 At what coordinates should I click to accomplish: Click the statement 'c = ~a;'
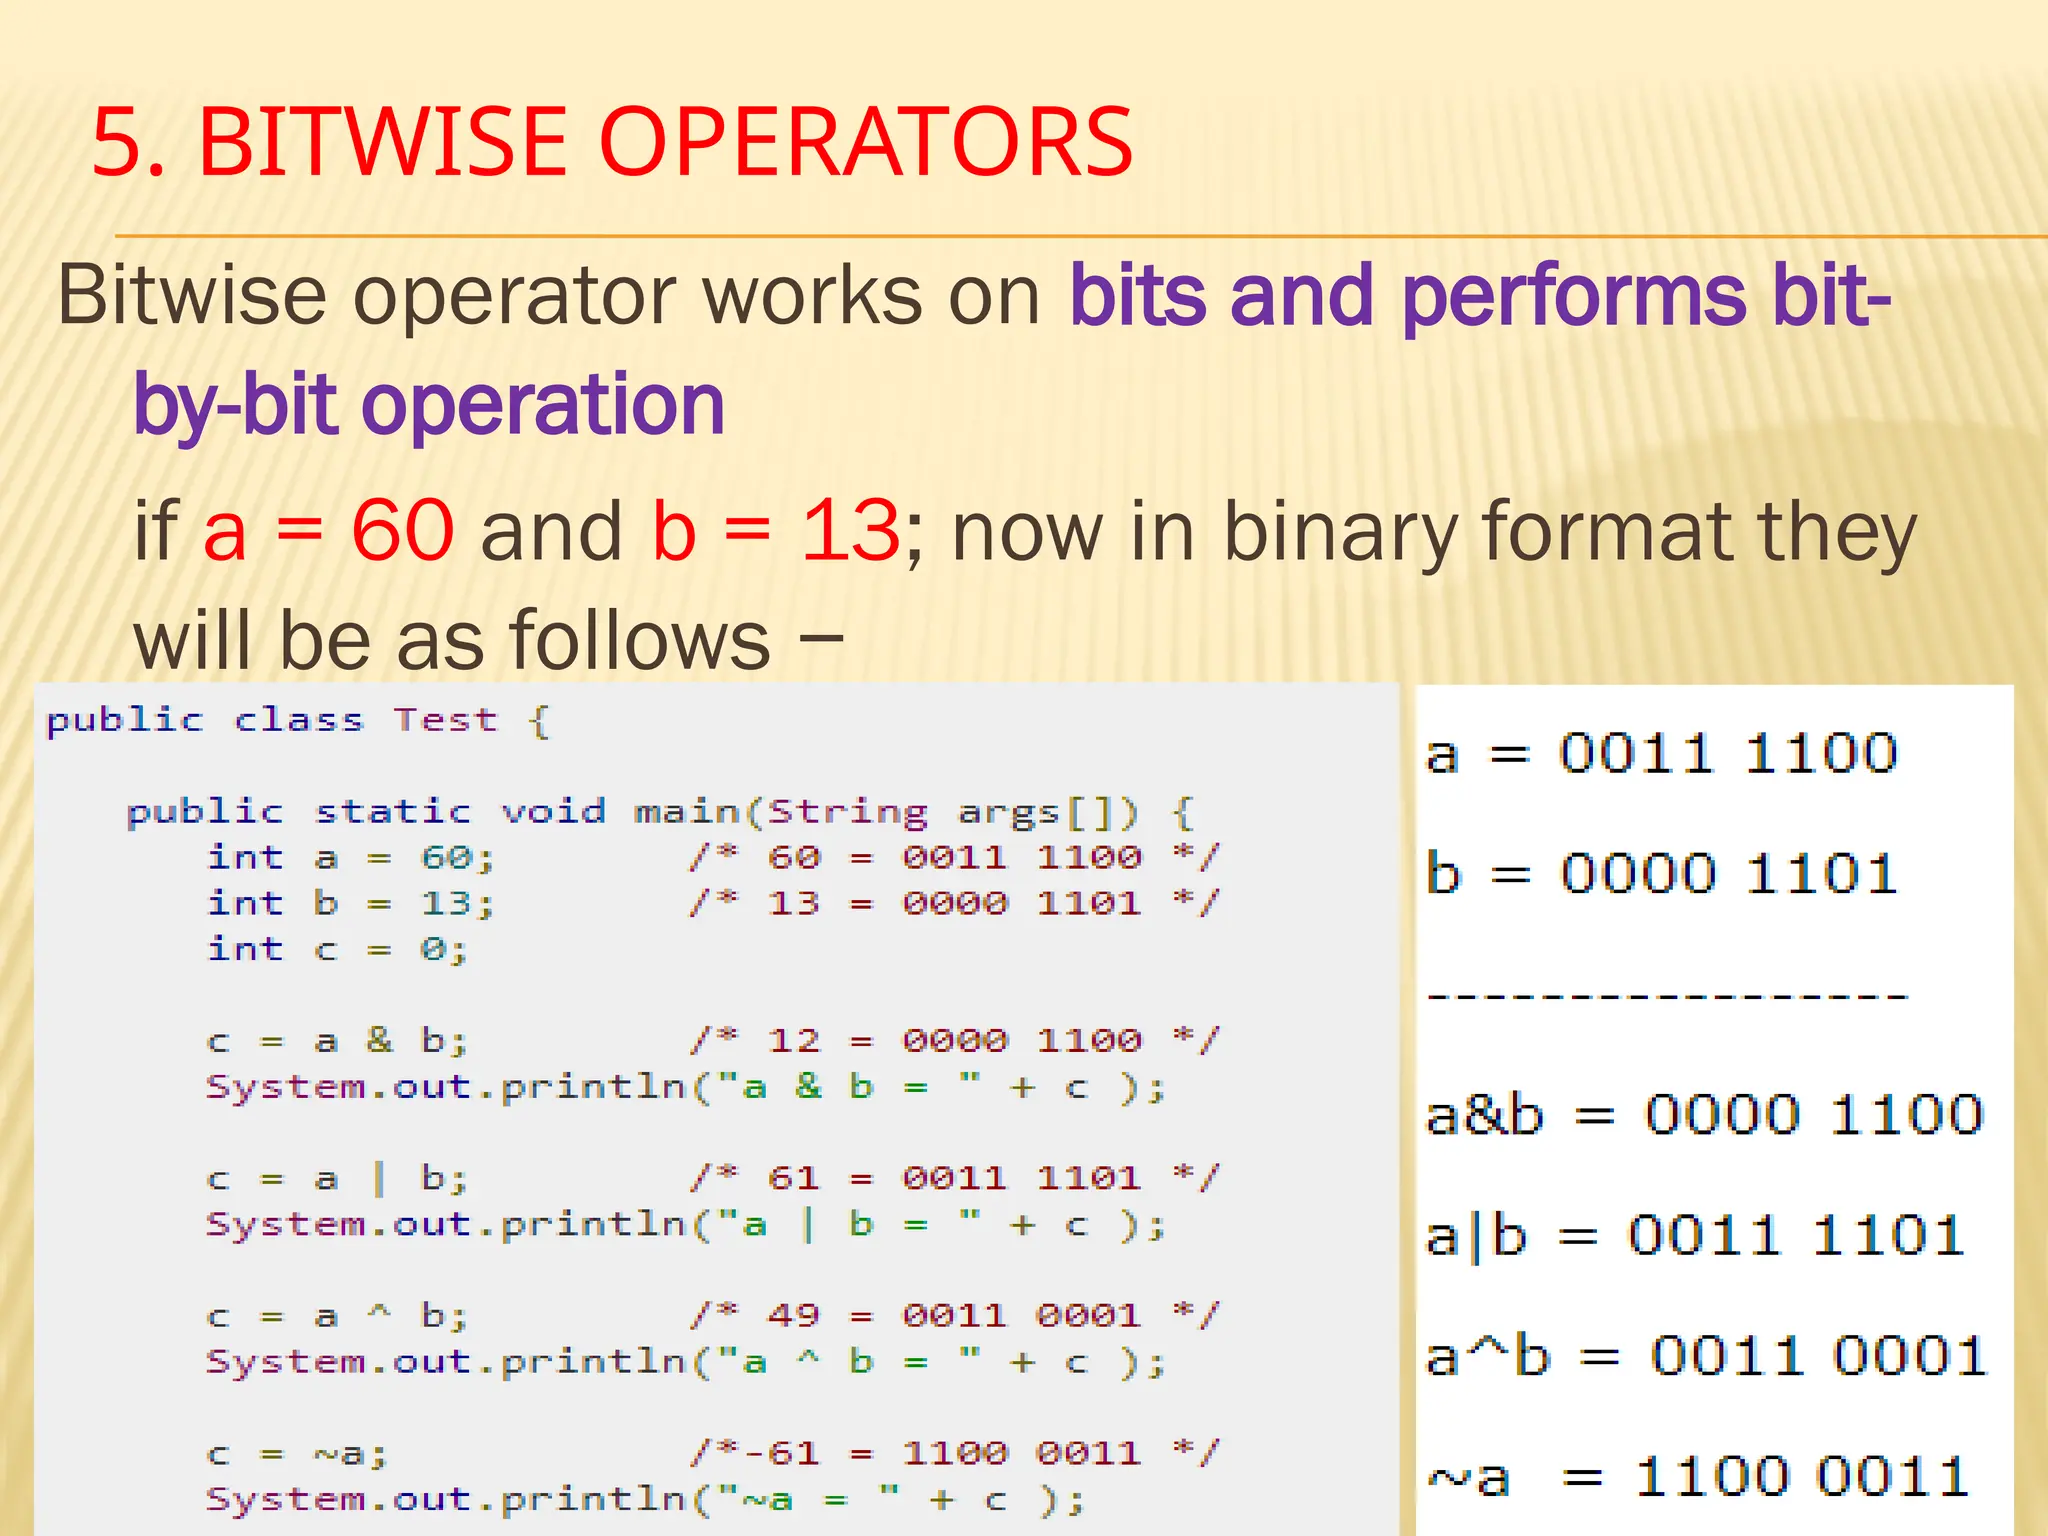[x=297, y=1453]
